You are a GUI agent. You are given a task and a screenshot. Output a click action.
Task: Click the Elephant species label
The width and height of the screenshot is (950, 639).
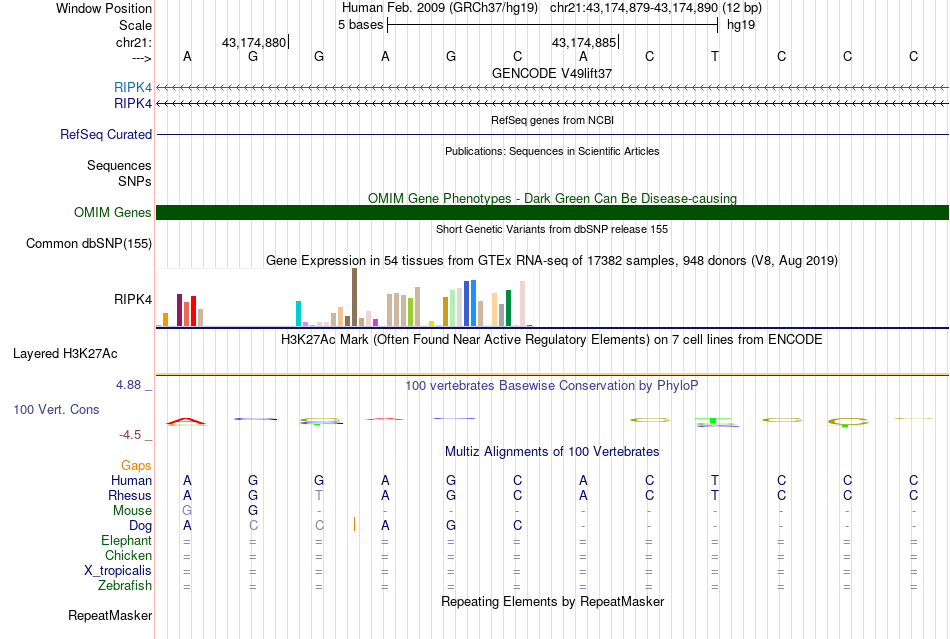click(126, 540)
